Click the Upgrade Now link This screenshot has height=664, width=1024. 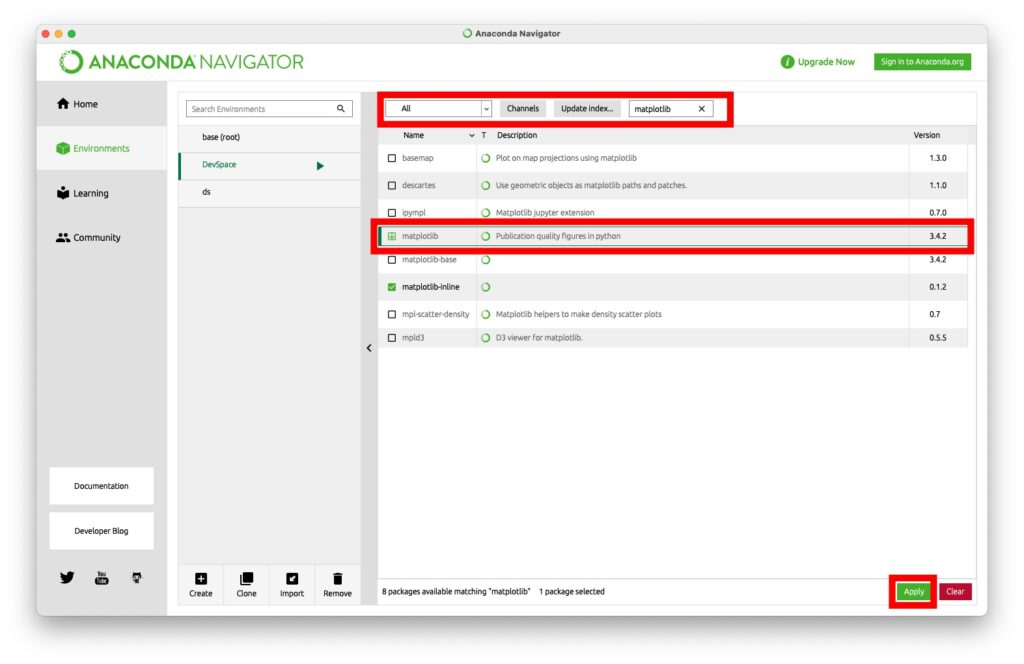click(x=825, y=61)
